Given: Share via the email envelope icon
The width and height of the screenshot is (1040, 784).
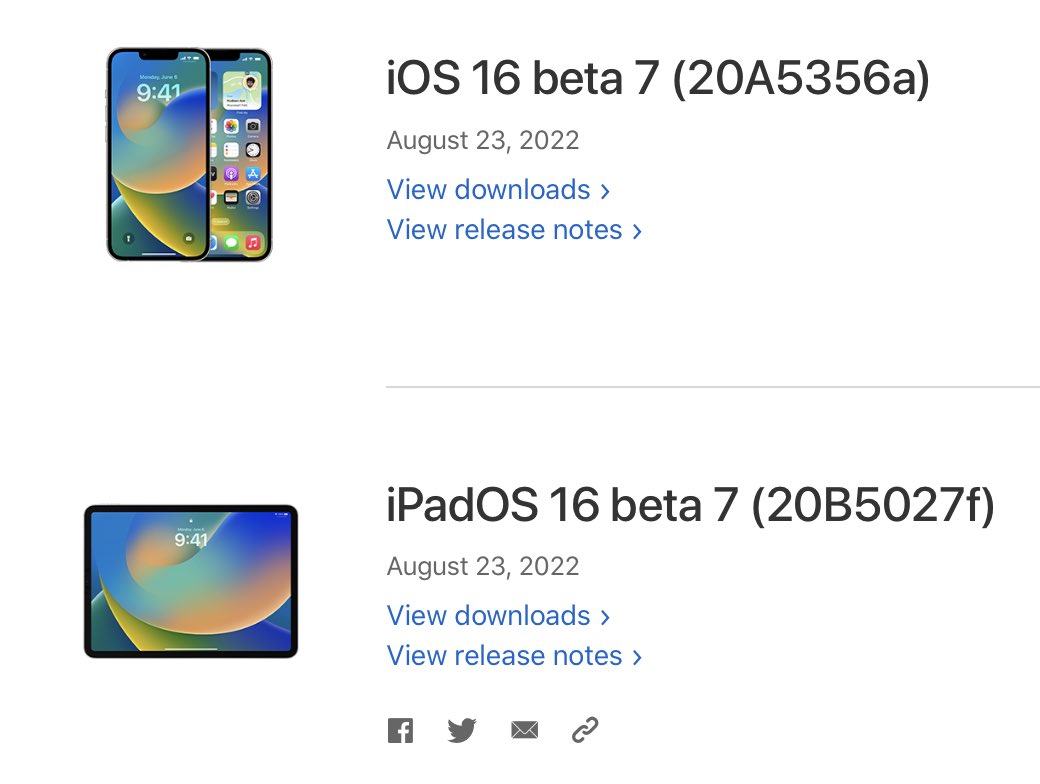Looking at the screenshot, I should click(x=524, y=731).
